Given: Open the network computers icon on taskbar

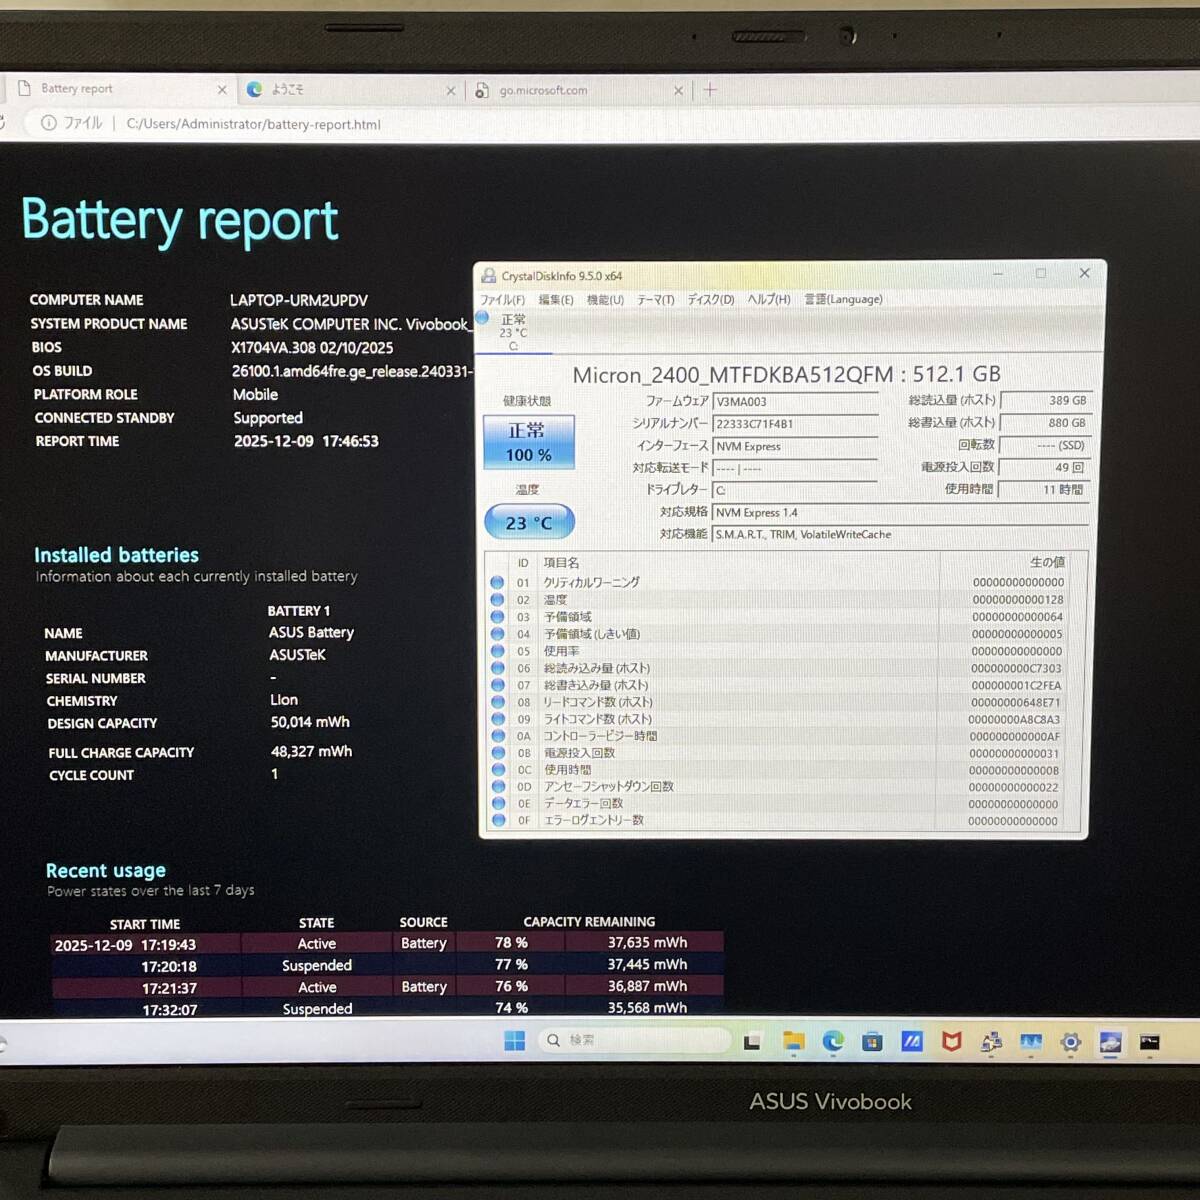Looking at the screenshot, I should (x=991, y=1042).
